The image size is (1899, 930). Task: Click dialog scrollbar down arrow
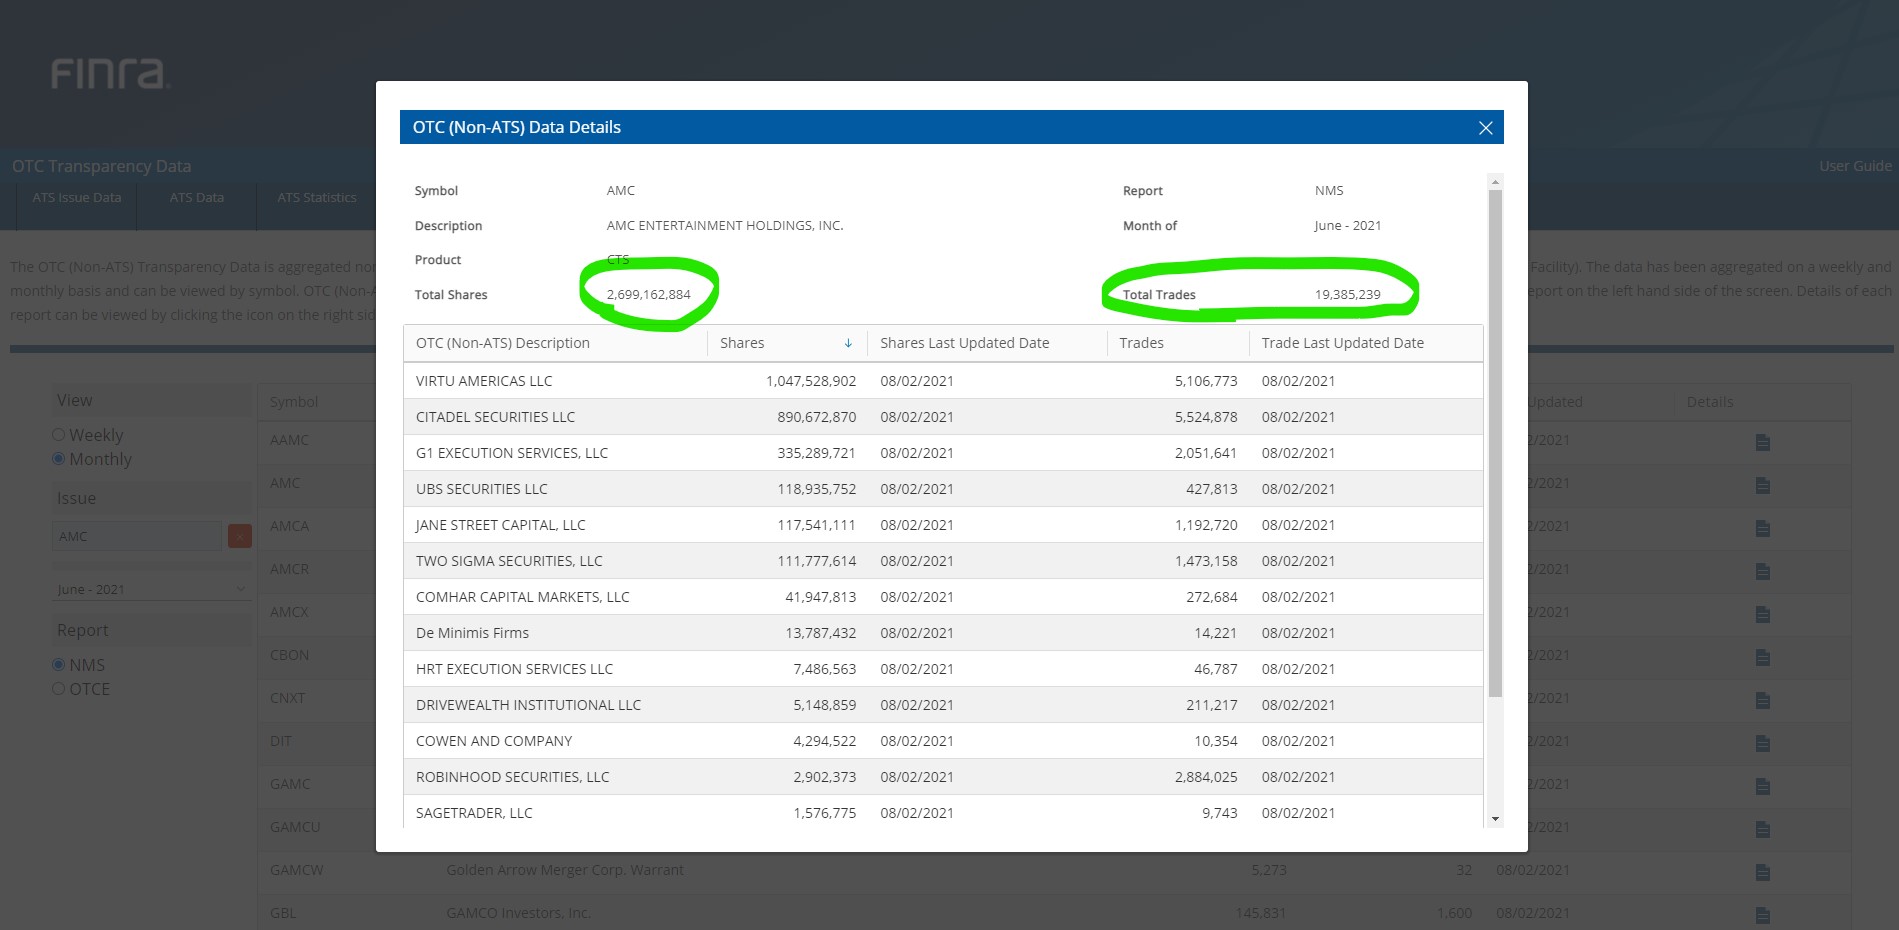(x=1495, y=819)
